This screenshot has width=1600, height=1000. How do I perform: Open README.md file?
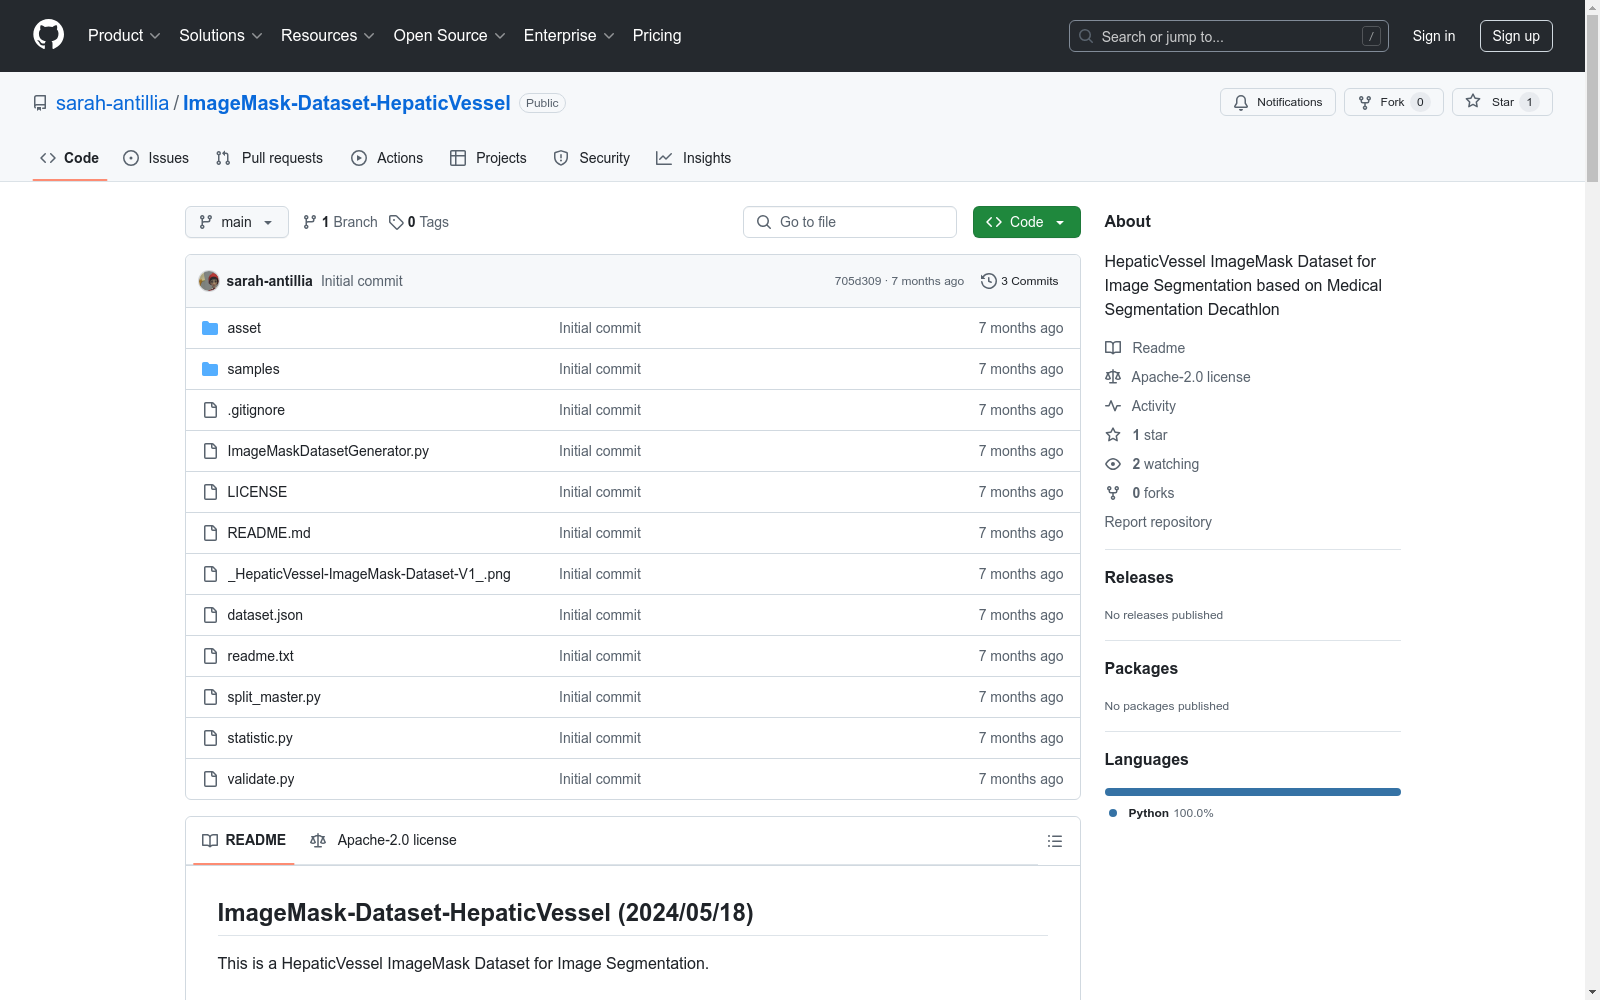click(269, 533)
